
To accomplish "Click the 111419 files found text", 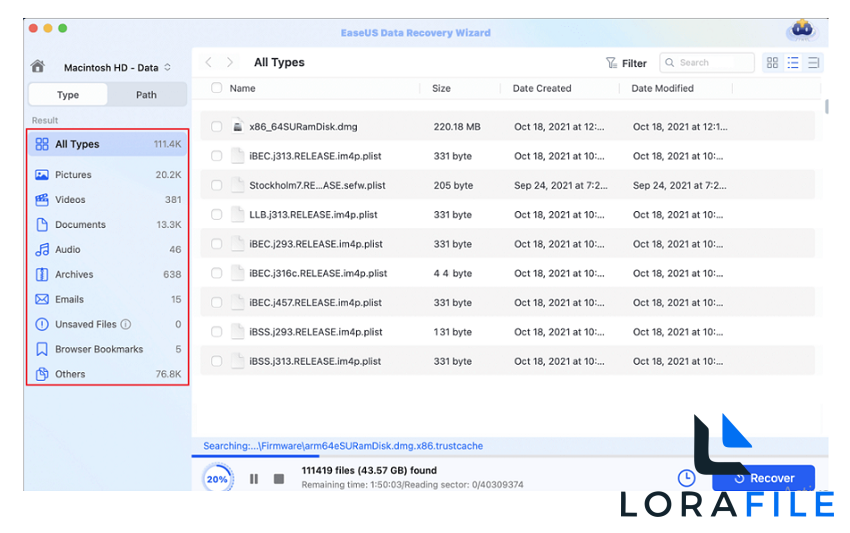I will (x=369, y=470).
